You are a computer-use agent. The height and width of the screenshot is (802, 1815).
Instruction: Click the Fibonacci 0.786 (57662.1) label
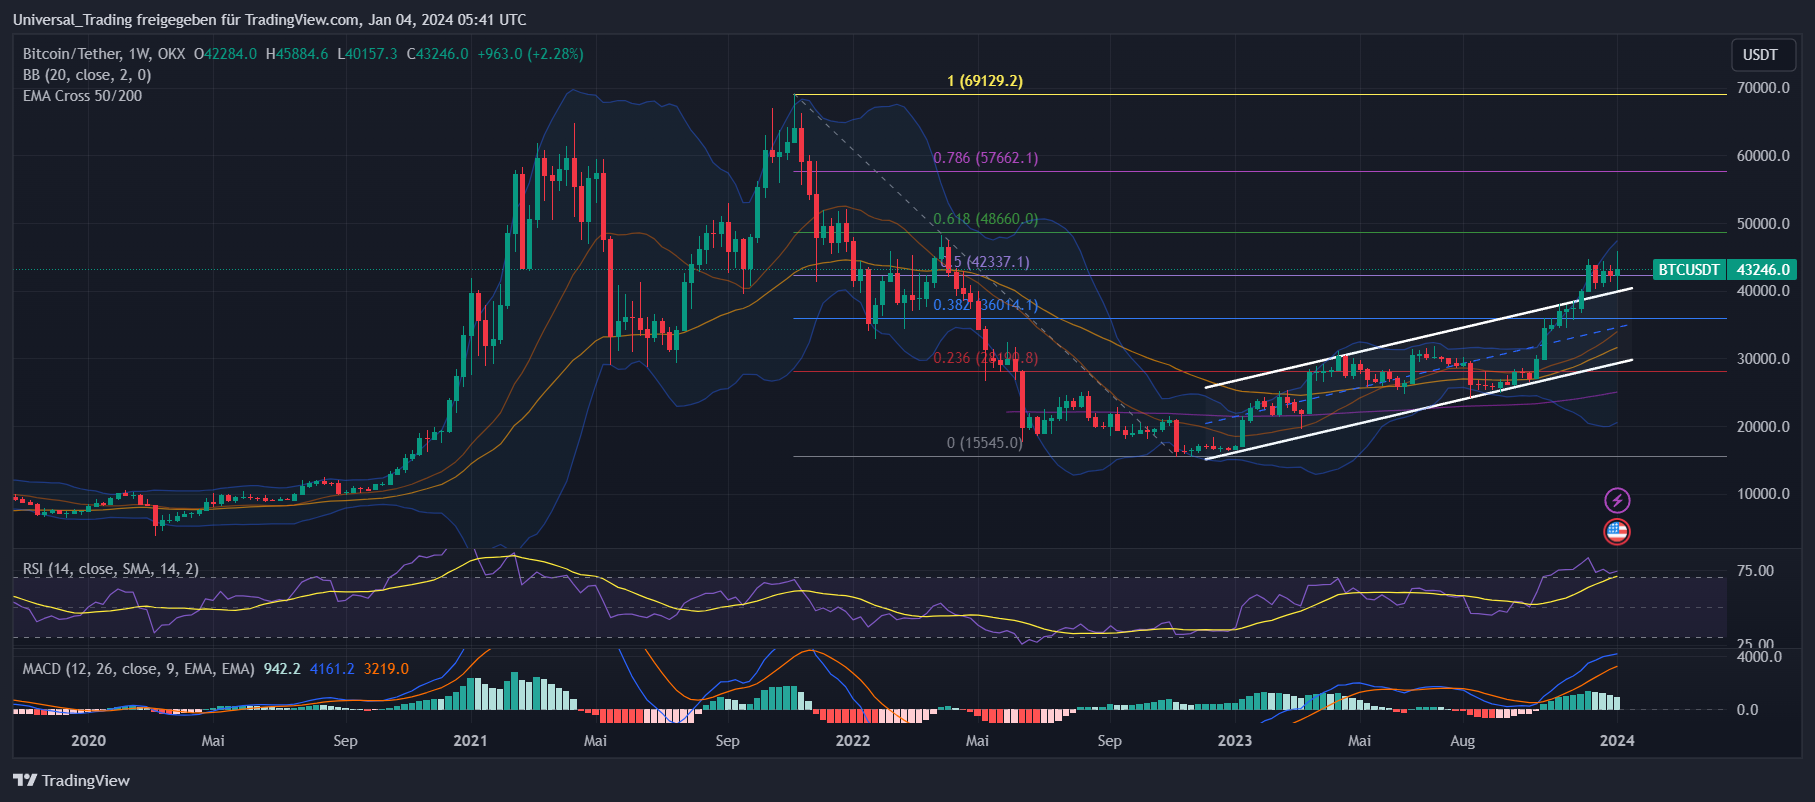coord(985,158)
